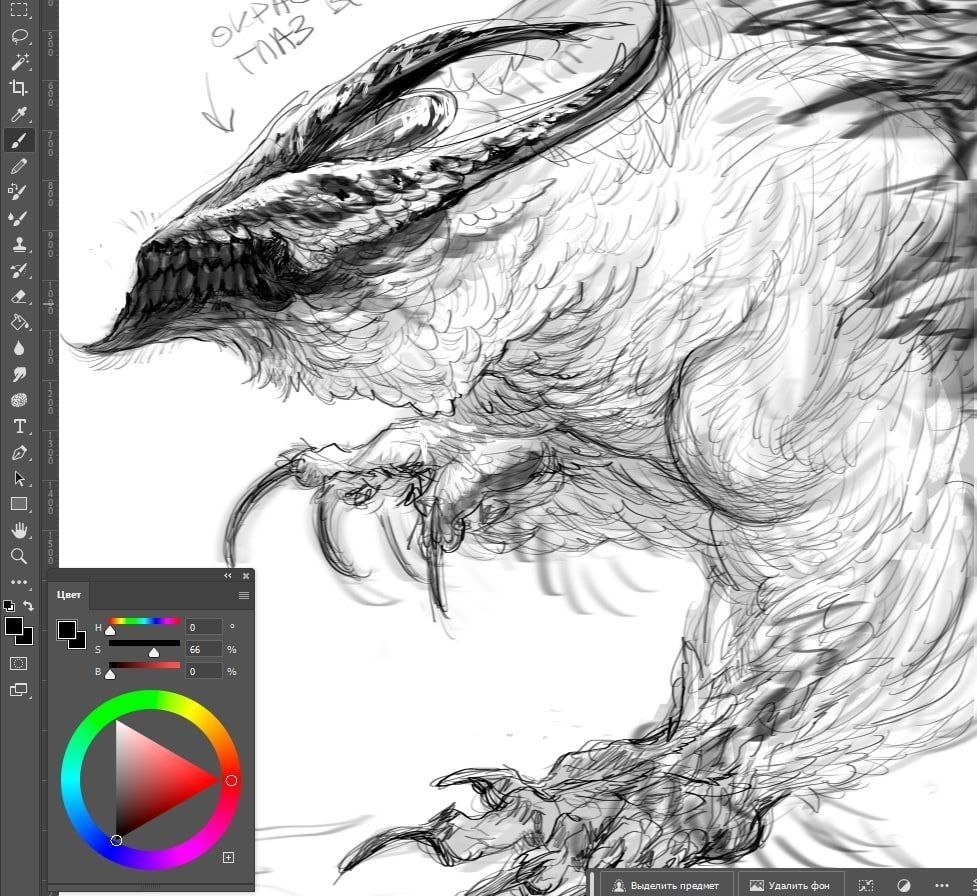
Task: Select the Pen tool
Action: pos(19,452)
